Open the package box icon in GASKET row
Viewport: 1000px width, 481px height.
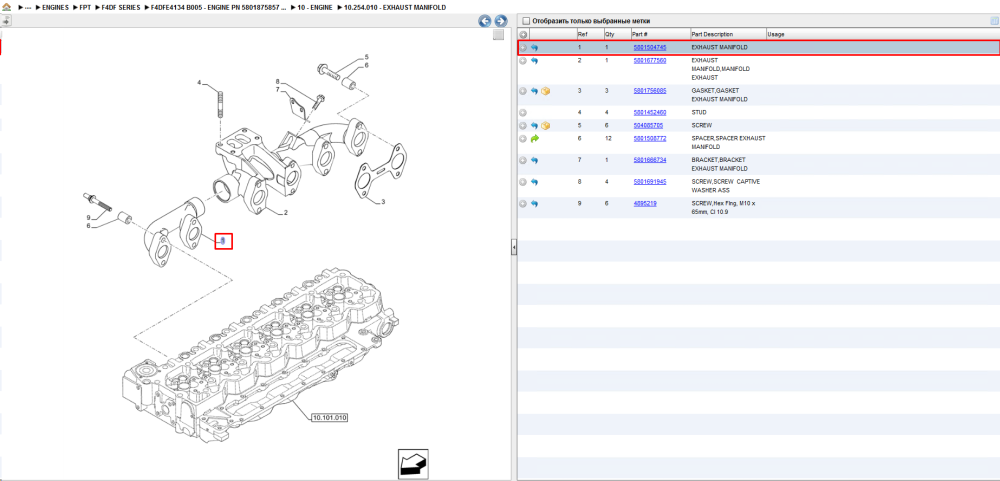pos(545,91)
